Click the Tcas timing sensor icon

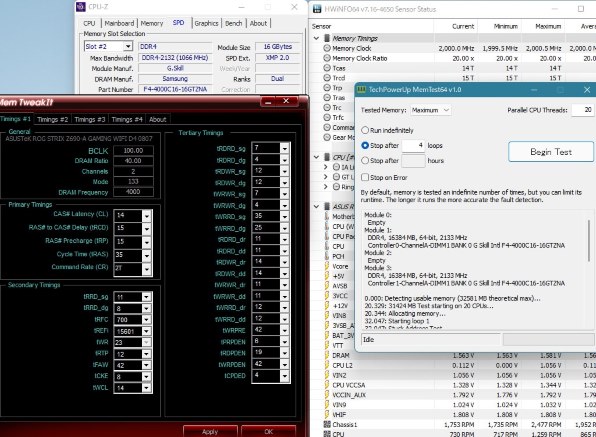[x=327, y=68]
